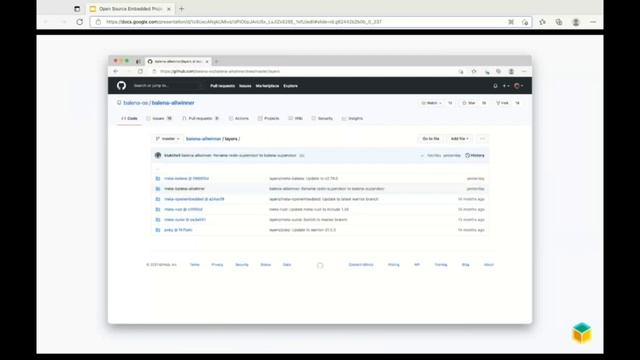Open the profile icon in outer browser toolbar
This screenshot has height=360, width=640.
point(576,22)
